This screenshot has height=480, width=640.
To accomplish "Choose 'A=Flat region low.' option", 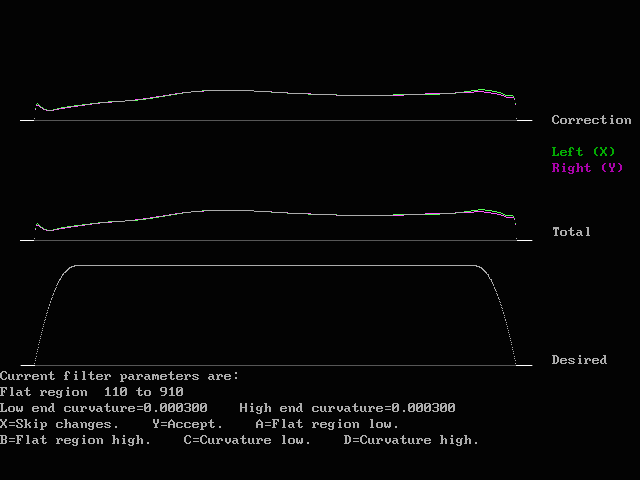I will coord(327,424).
